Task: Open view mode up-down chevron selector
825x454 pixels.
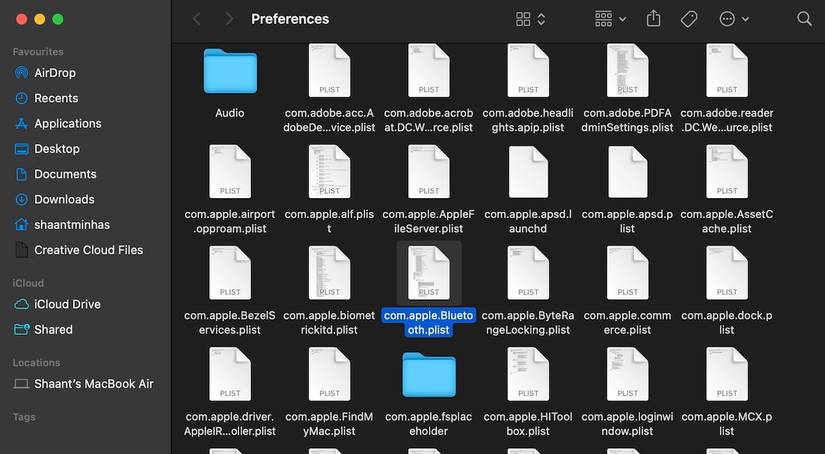Action: tap(541, 19)
